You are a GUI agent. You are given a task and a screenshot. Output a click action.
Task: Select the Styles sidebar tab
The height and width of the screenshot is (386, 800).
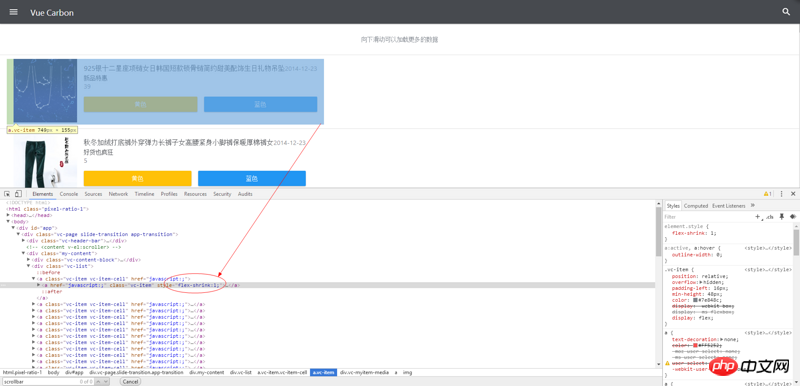(673, 205)
